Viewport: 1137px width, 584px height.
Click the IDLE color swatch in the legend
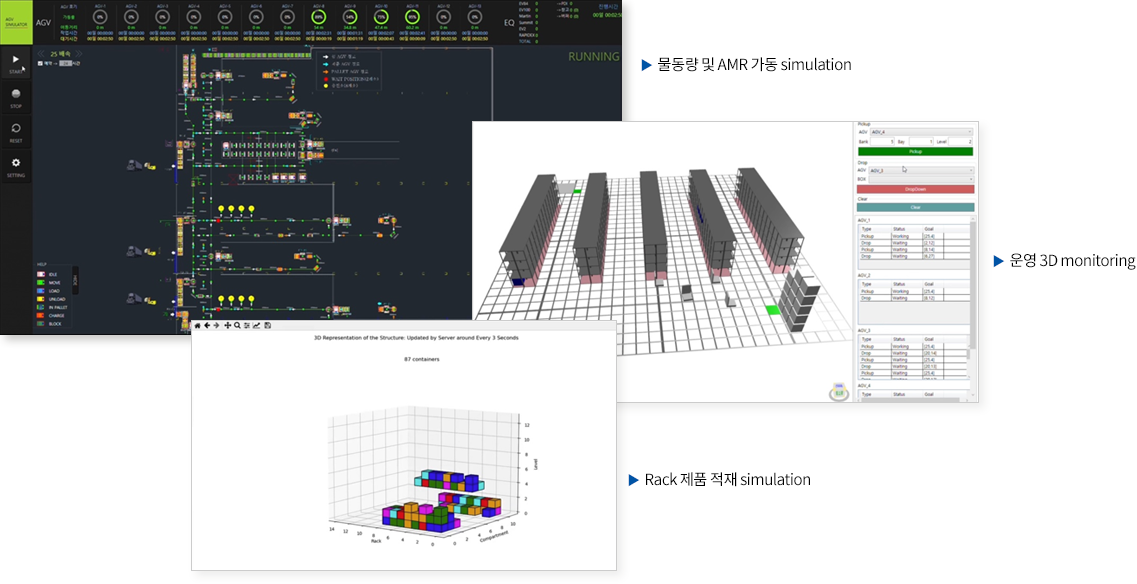41,274
